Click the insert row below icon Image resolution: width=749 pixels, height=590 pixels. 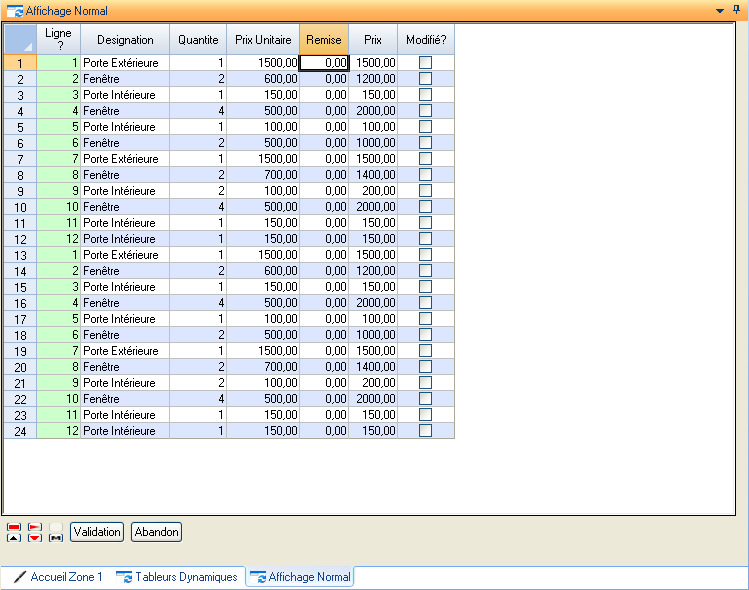(x=35, y=532)
